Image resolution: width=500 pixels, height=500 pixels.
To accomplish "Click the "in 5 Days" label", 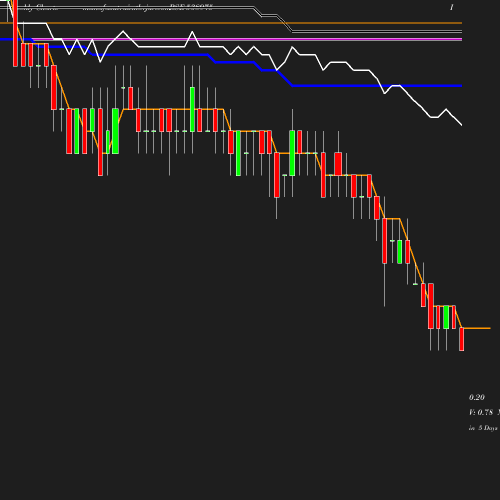I will point(483,428).
